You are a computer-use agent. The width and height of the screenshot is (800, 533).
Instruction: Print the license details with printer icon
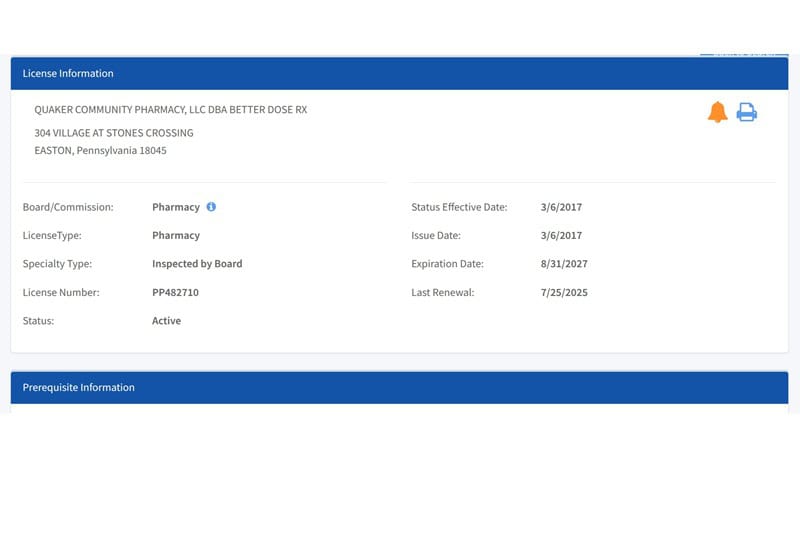click(x=746, y=112)
